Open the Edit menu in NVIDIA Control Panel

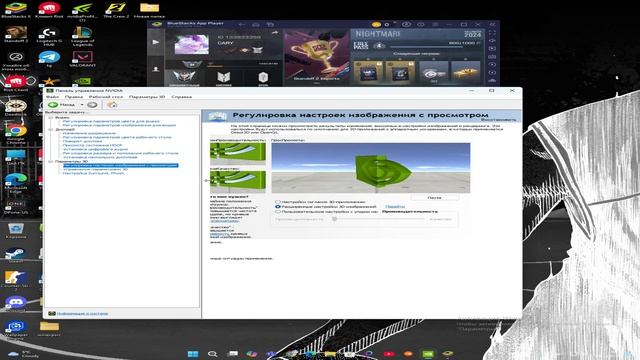click(x=74, y=97)
